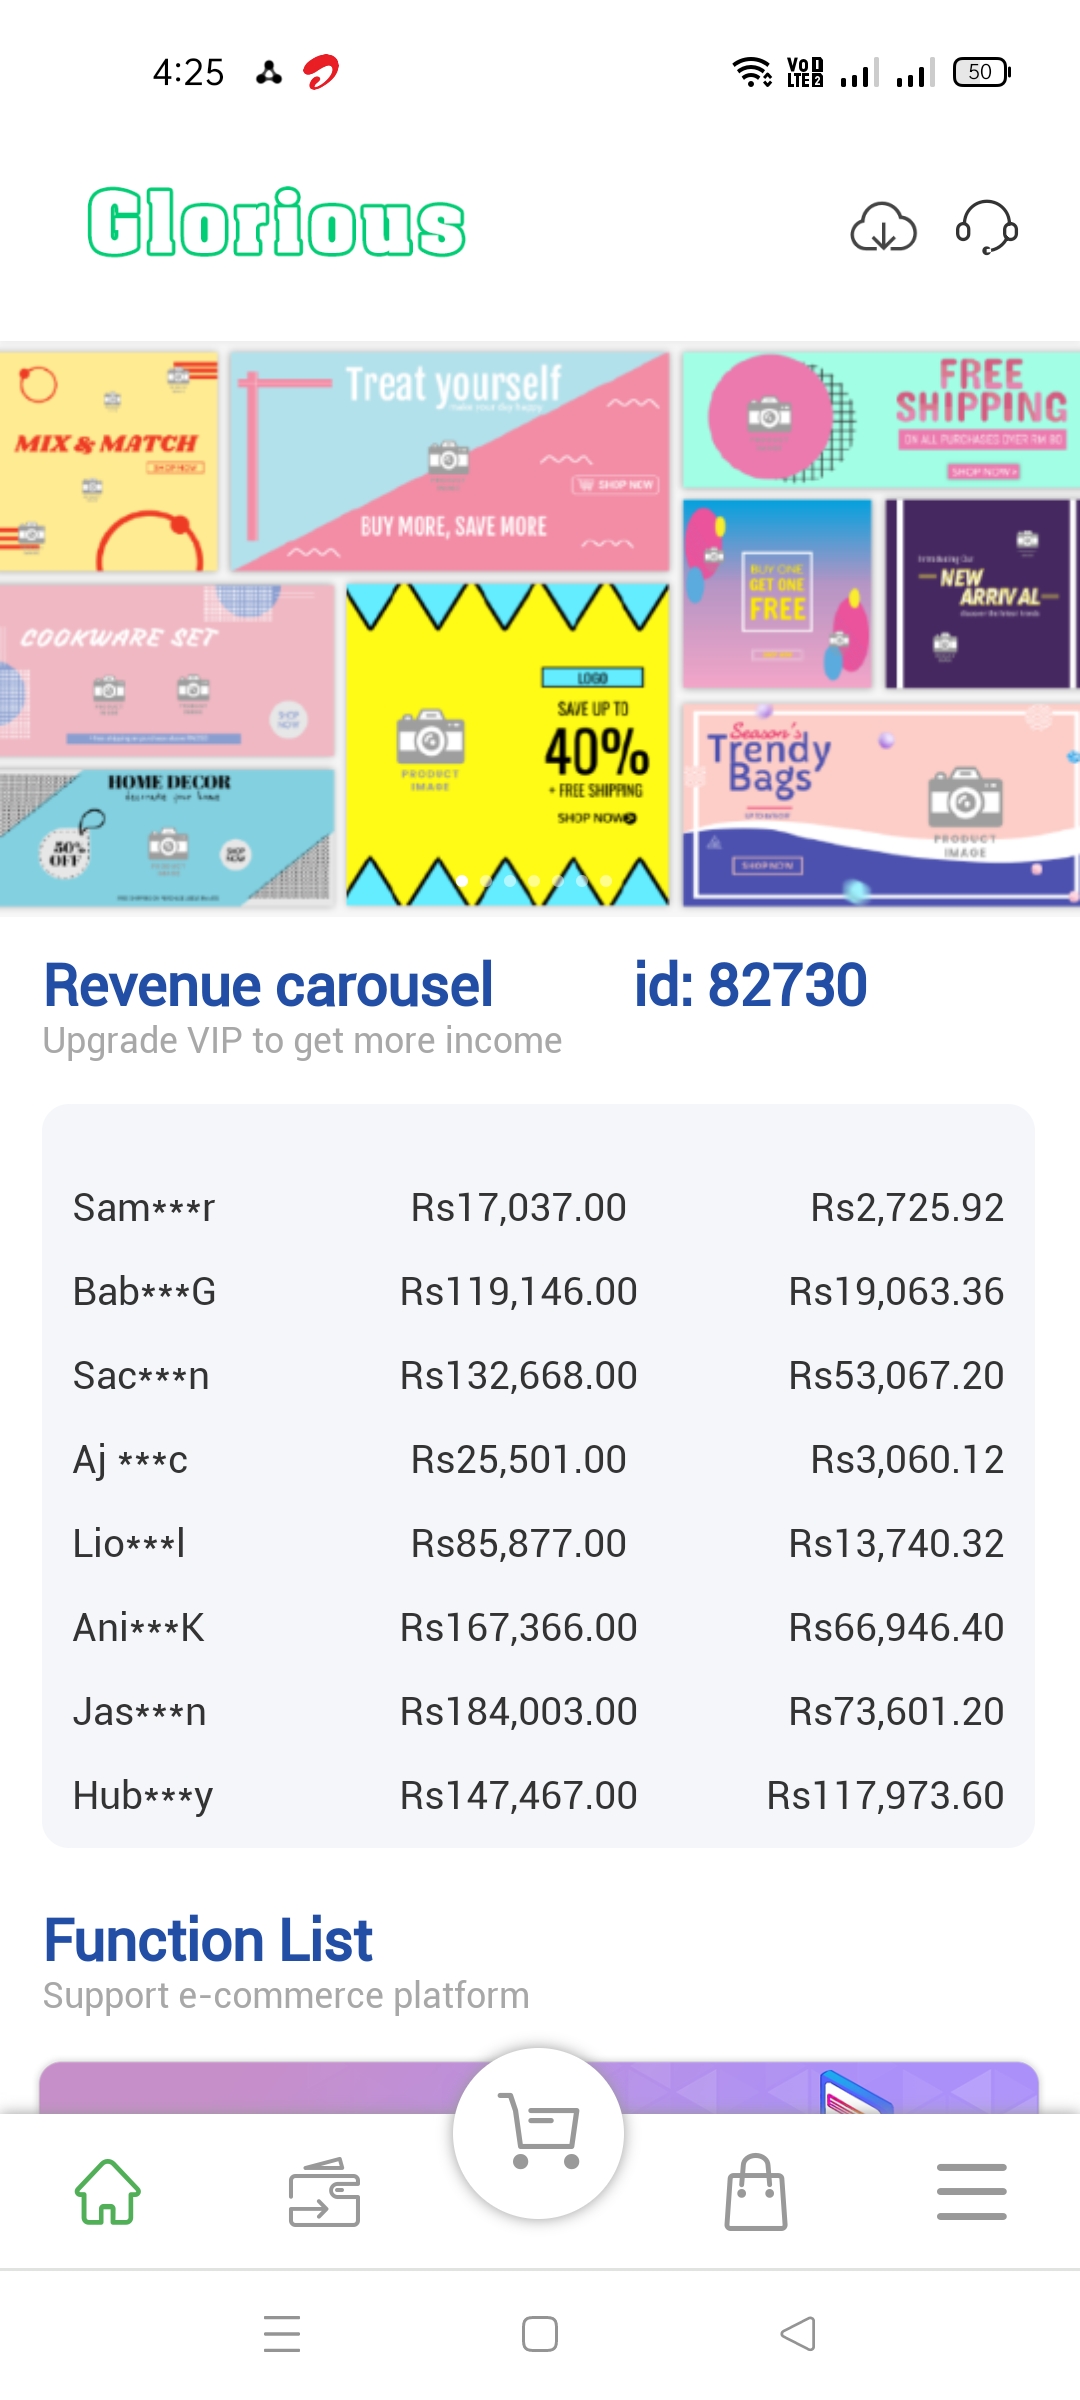1080x2400 pixels.
Task: Open the hamburger menu tab
Action: (971, 2192)
